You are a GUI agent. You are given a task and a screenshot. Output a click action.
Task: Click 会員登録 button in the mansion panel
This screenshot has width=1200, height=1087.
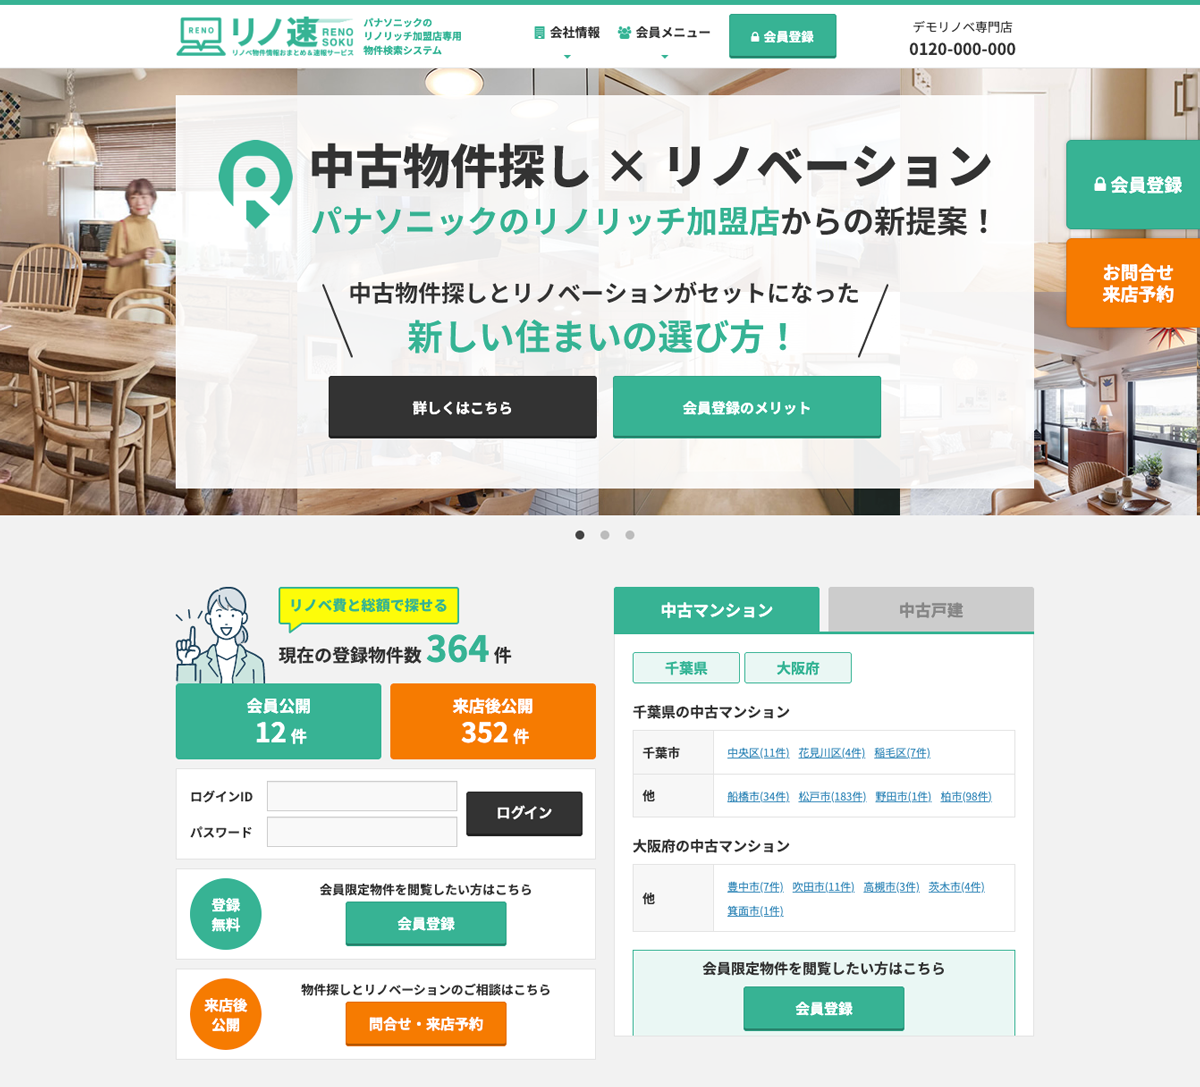click(824, 1008)
